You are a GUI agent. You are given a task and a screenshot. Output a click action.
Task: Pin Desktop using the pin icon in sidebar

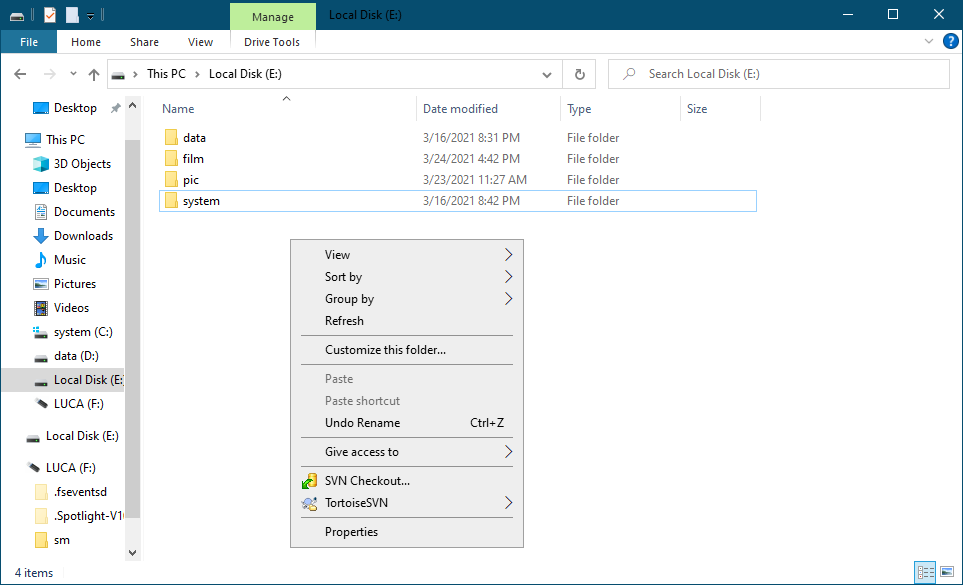click(116, 107)
